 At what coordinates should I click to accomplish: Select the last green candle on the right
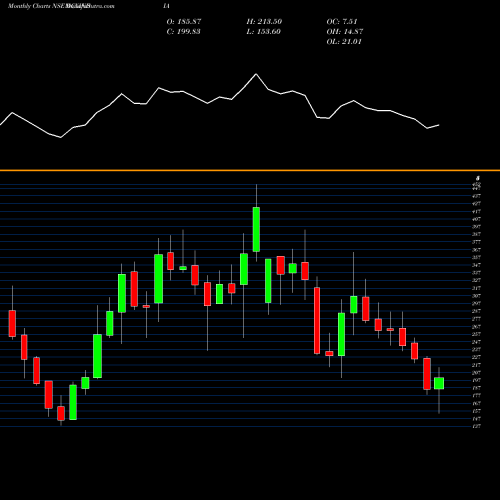point(439,383)
